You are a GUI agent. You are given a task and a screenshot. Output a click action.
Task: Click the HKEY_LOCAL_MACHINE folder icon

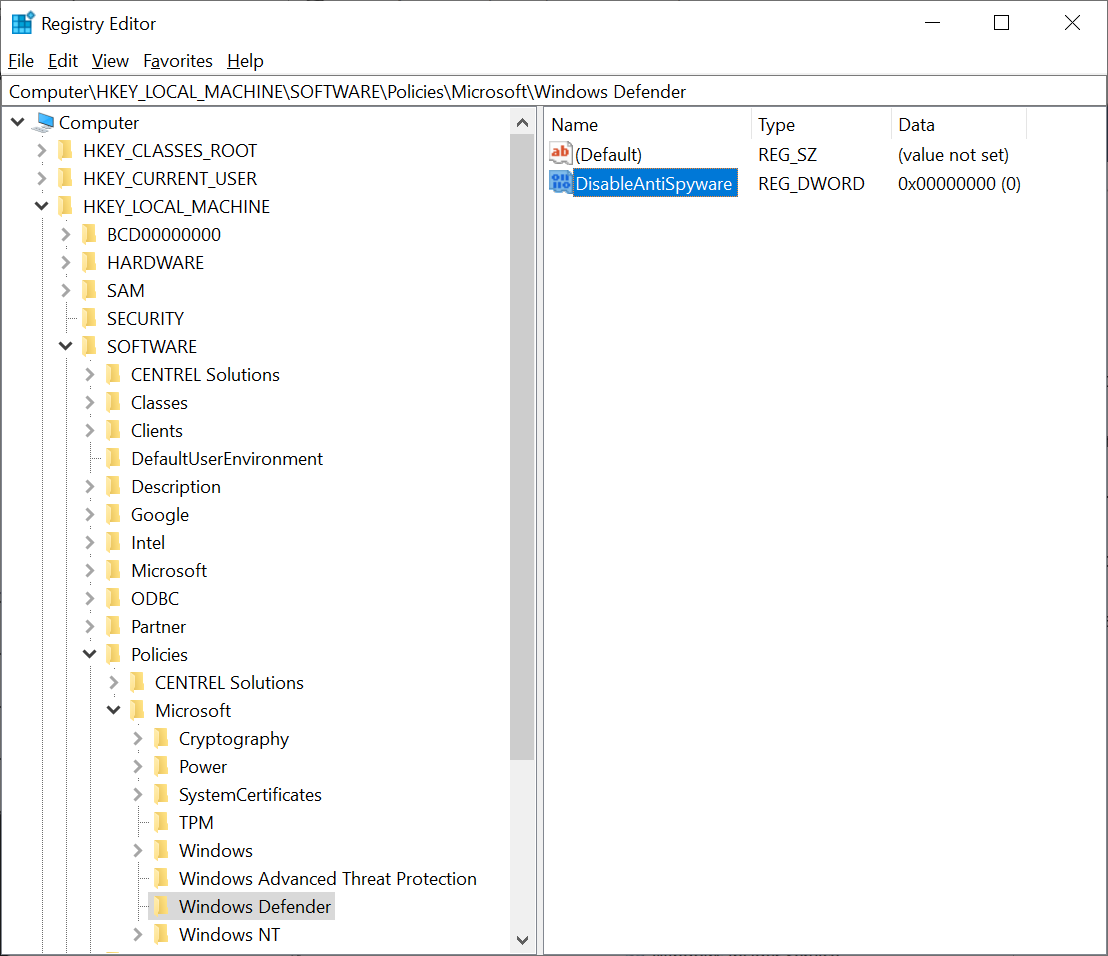point(66,206)
